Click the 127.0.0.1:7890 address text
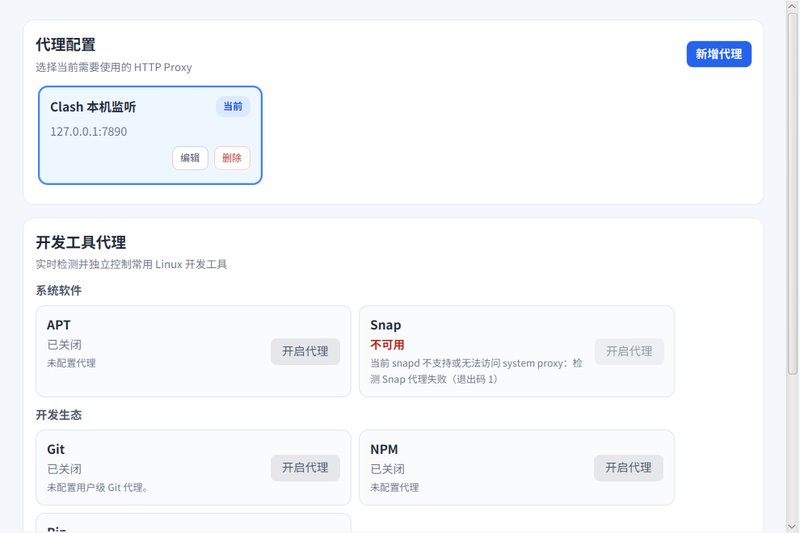The height and width of the screenshot is (533, 800). pyautogui.click(x=88, y=132)
